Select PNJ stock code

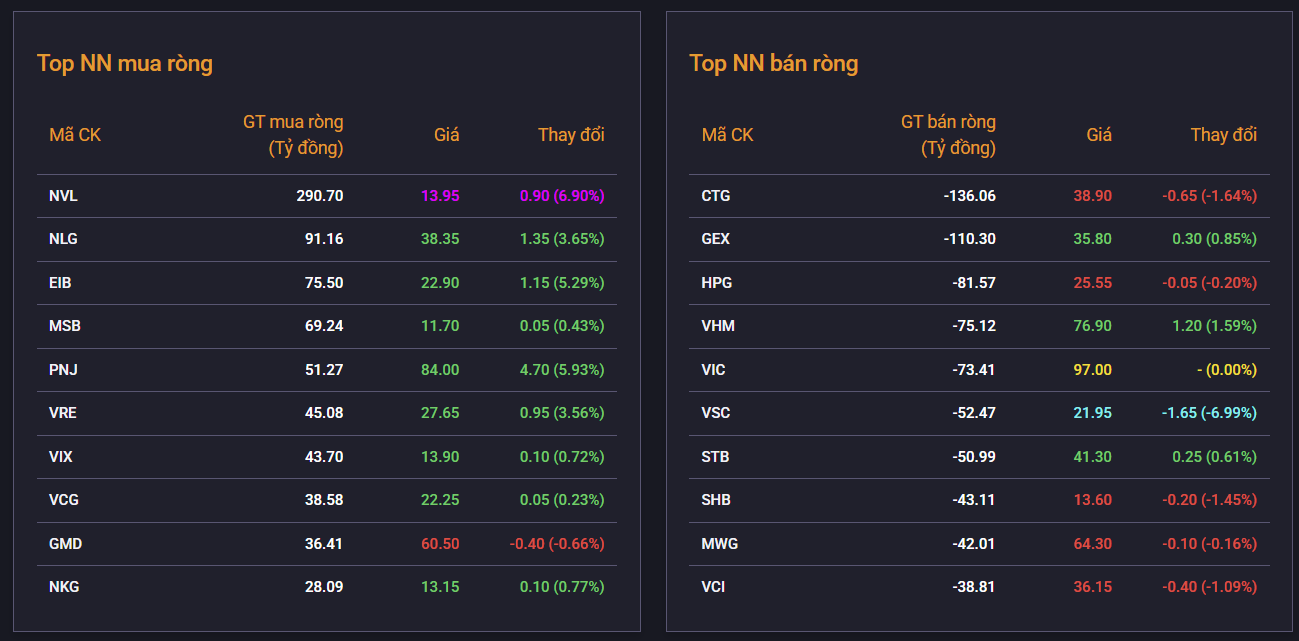pos(63,370)
